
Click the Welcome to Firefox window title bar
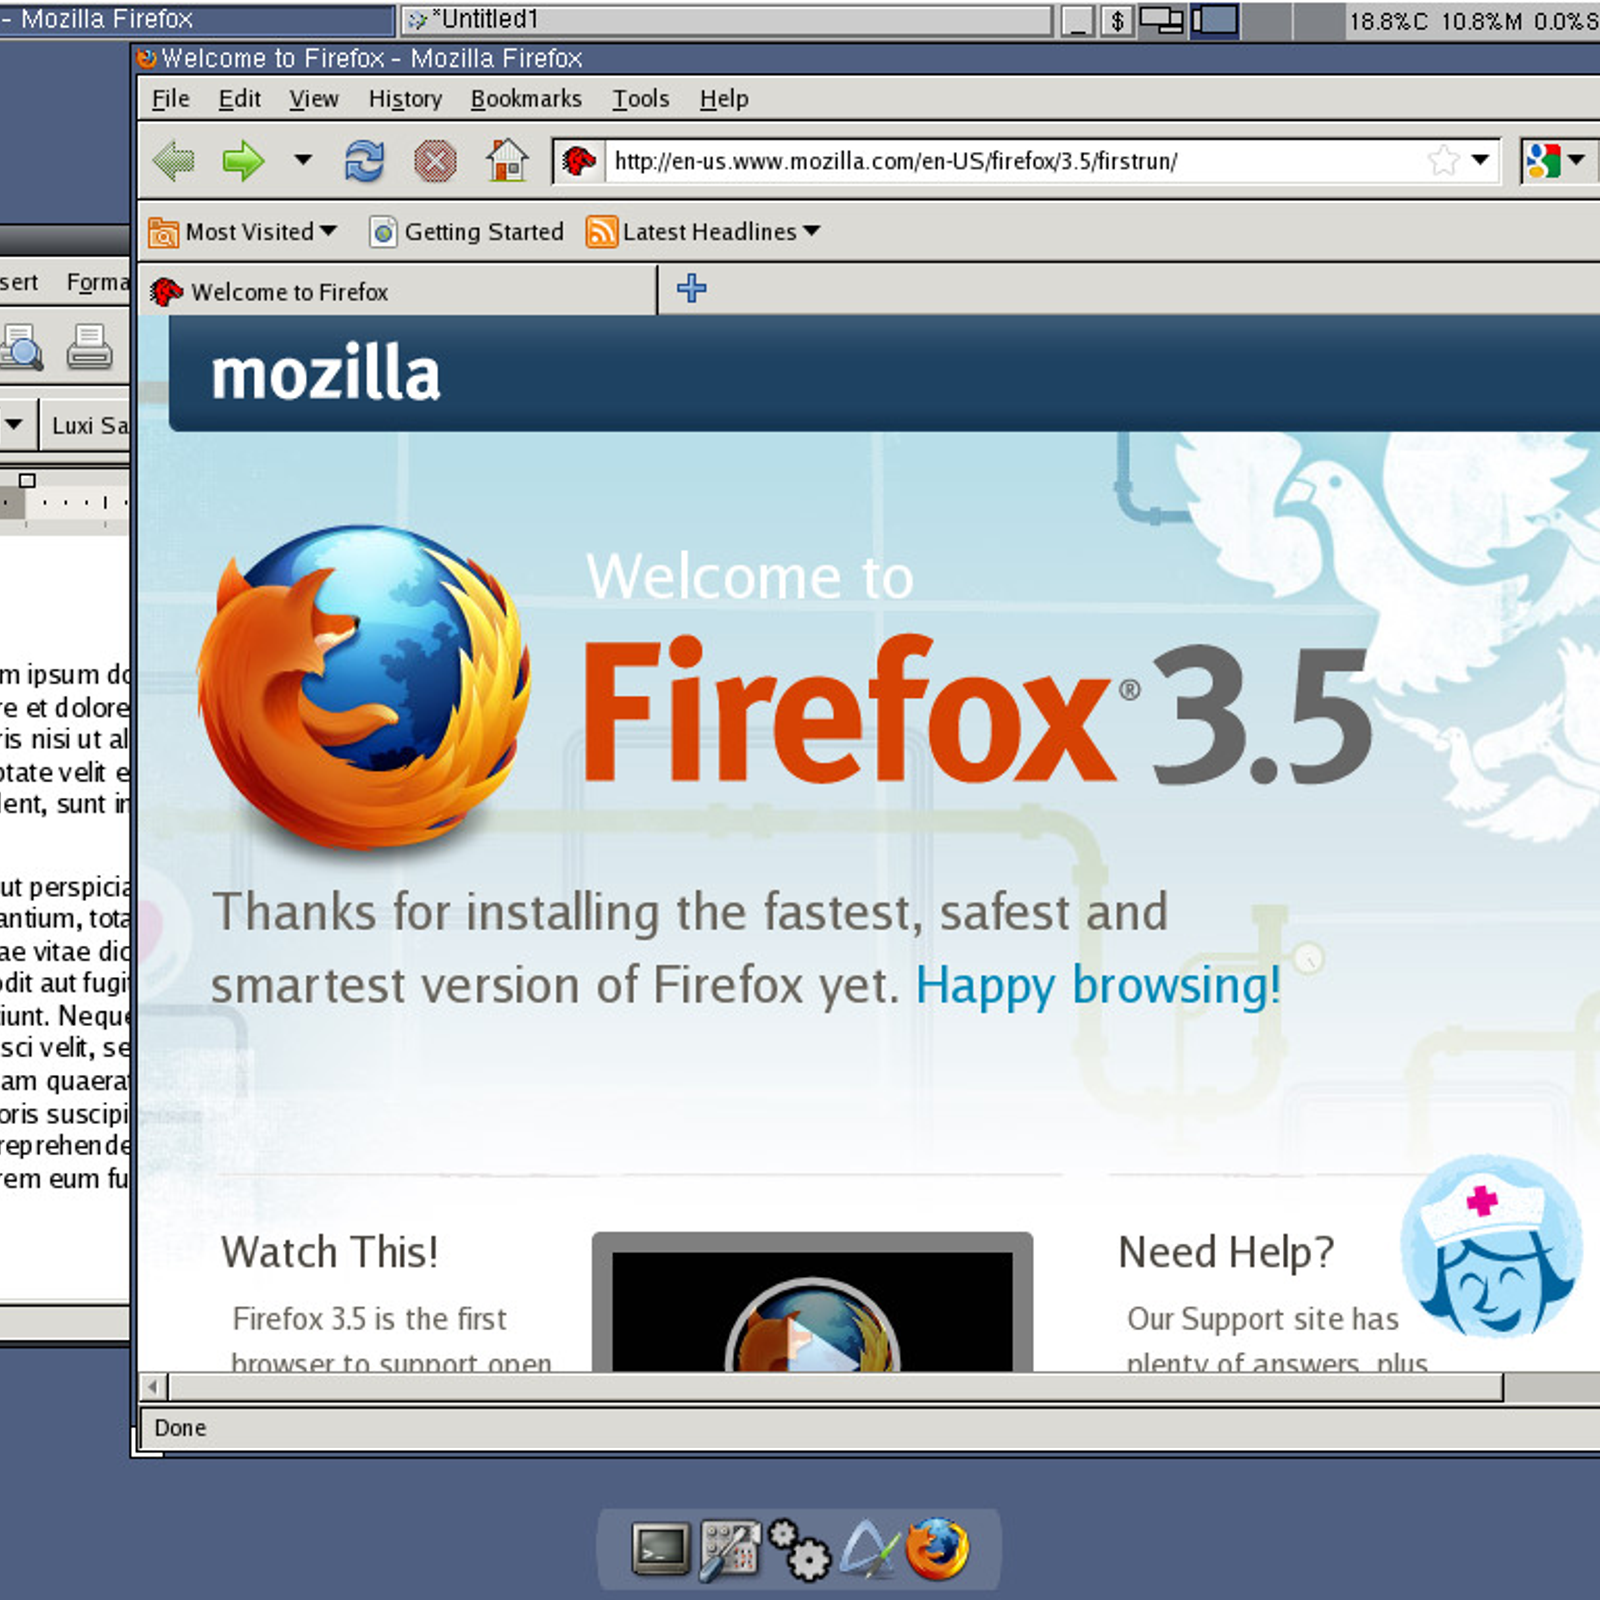pos(868,58)
